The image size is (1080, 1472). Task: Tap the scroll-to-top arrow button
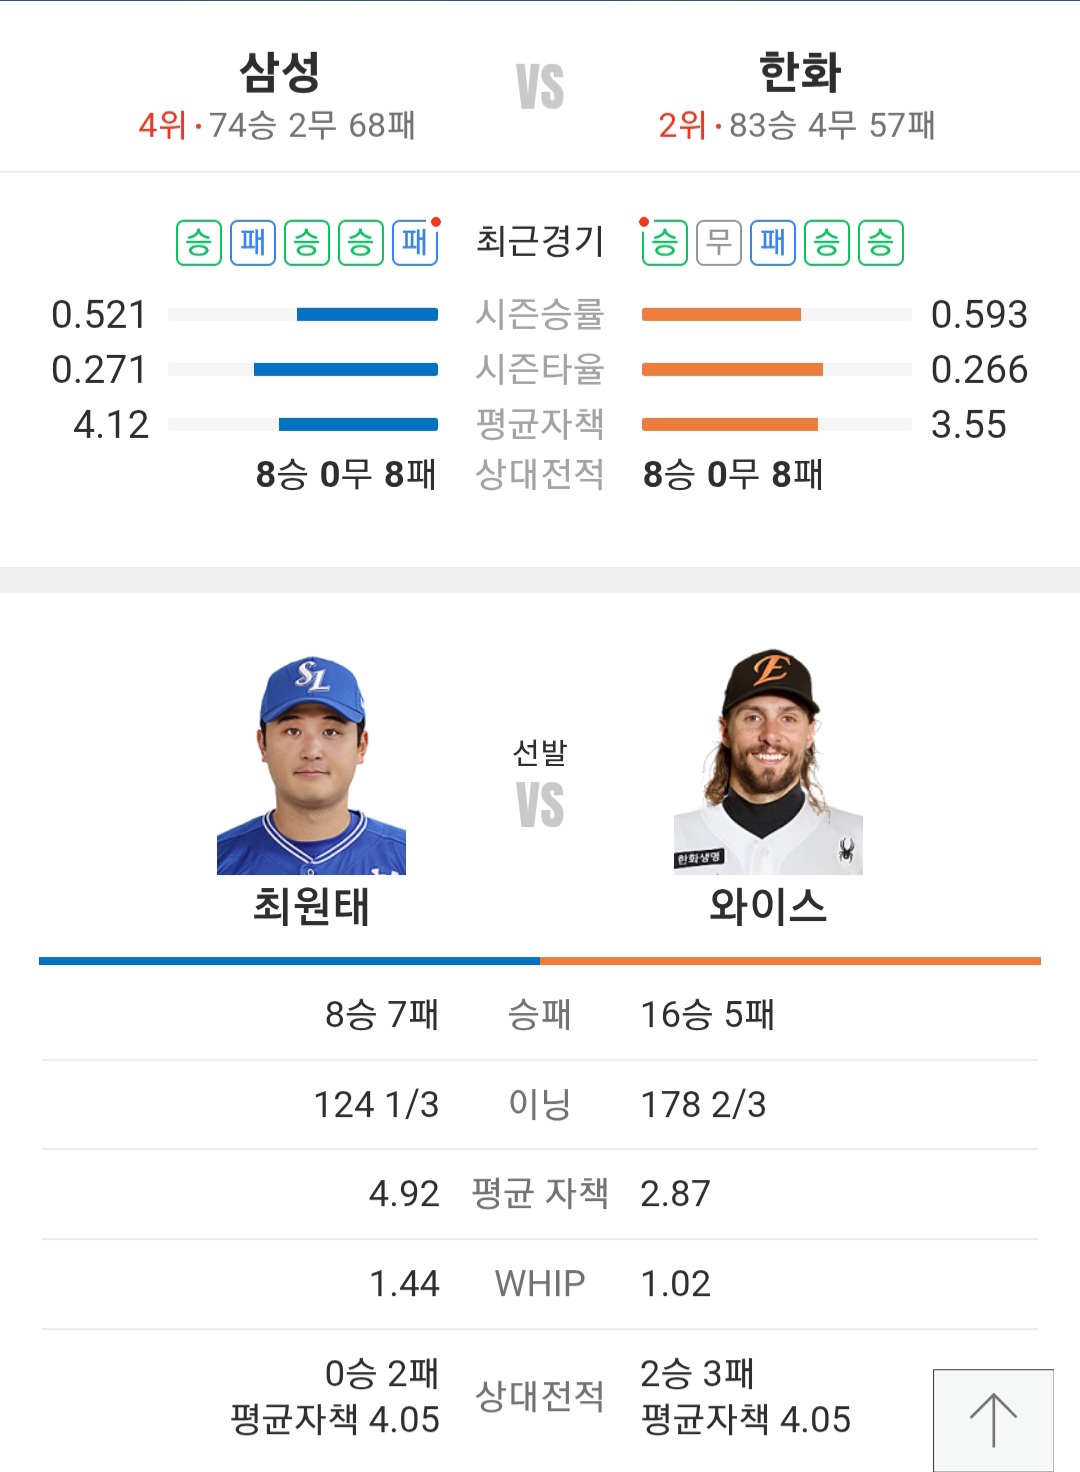[993, 1419]
